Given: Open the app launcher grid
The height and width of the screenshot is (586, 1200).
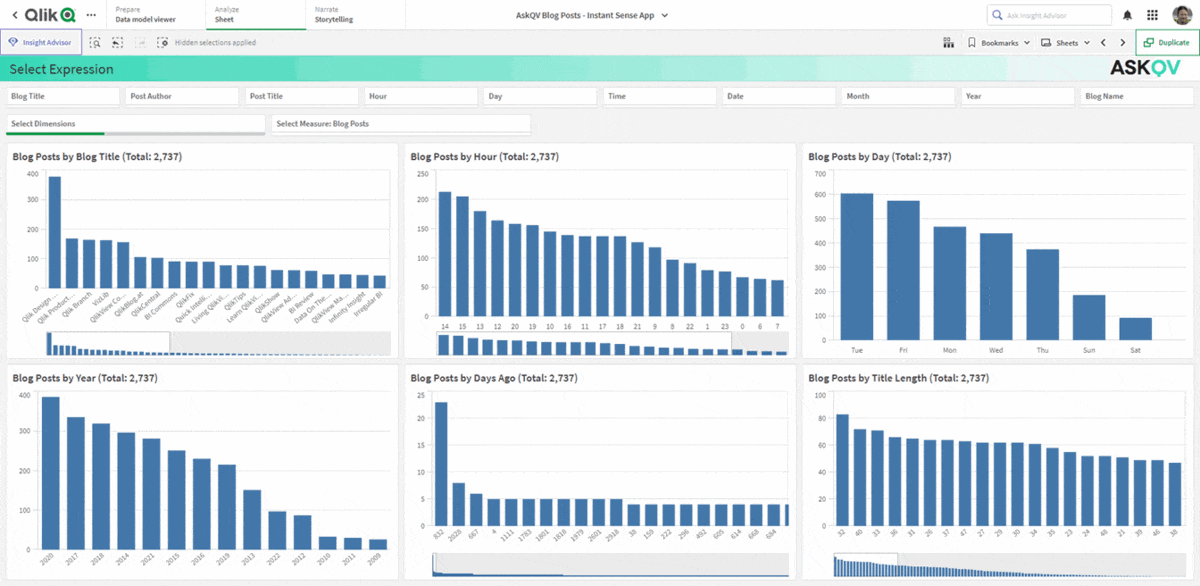Looking at the screenshot, I should coord(1153,15).
